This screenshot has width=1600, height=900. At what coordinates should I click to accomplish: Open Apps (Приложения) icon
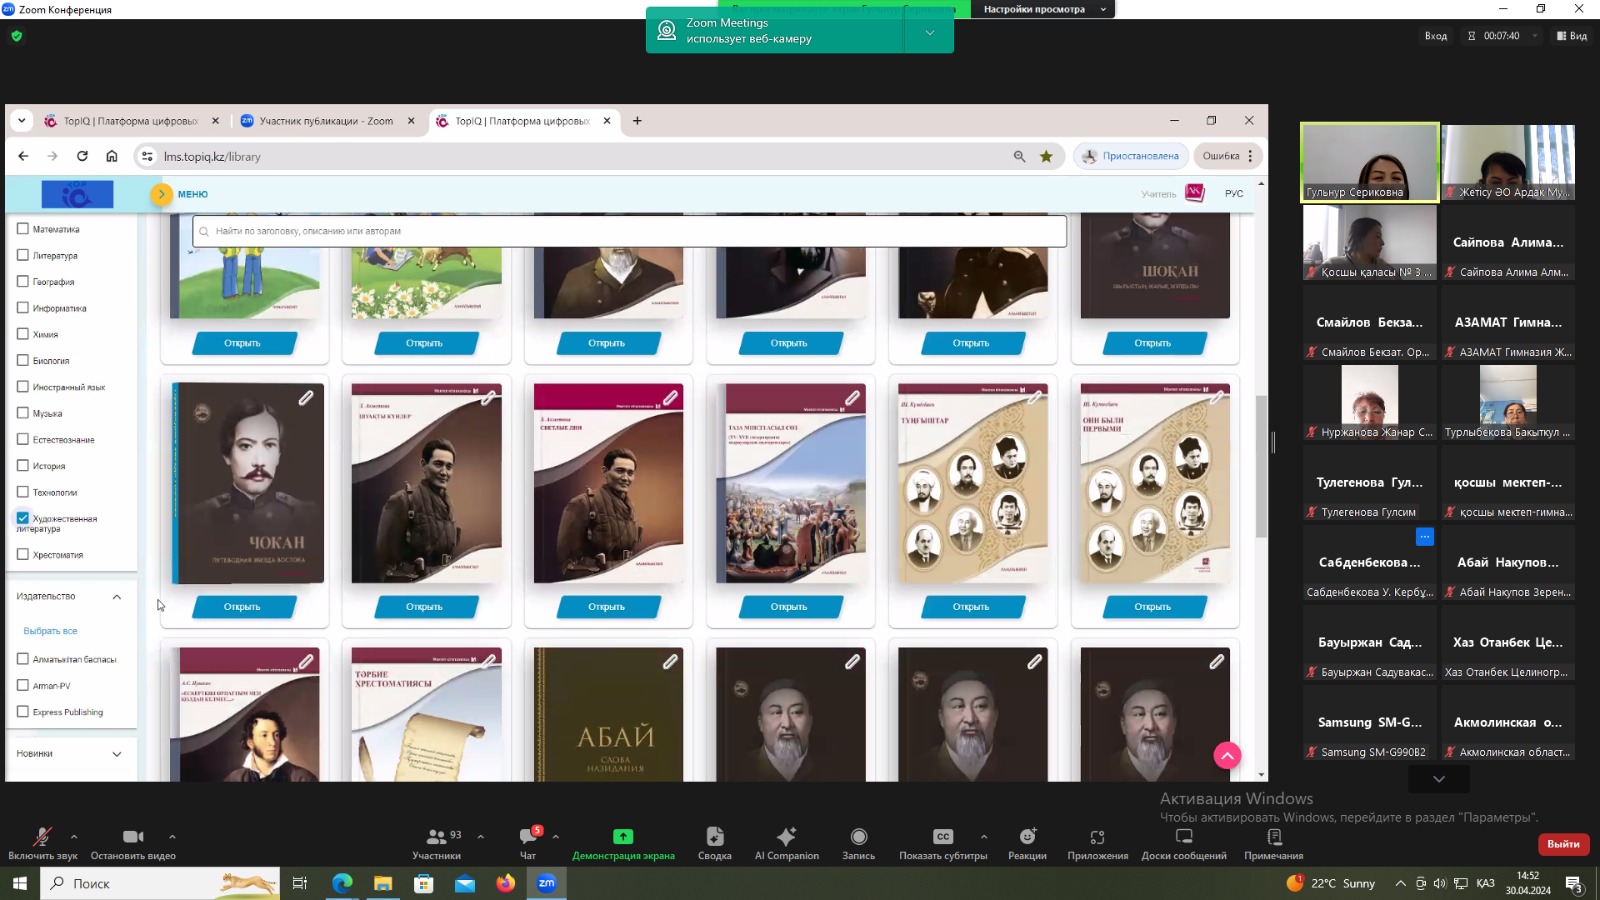point(1097,837)
